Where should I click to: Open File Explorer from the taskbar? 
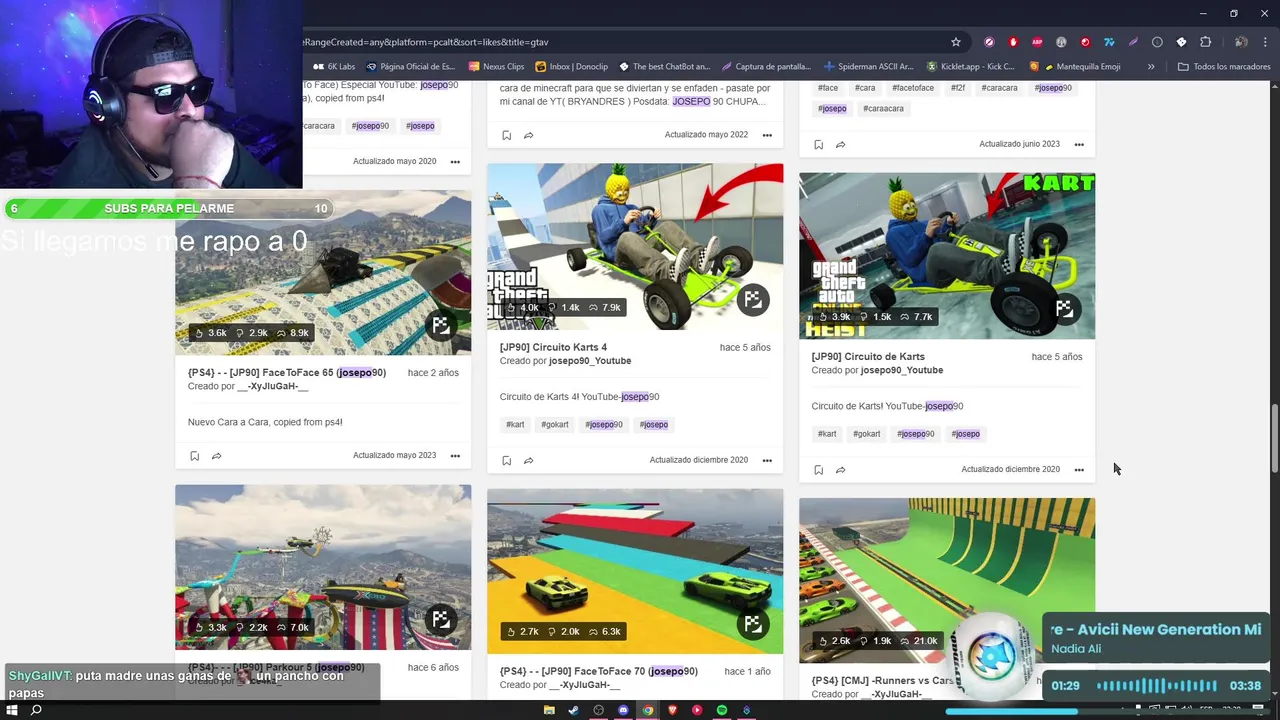point(549,710)
